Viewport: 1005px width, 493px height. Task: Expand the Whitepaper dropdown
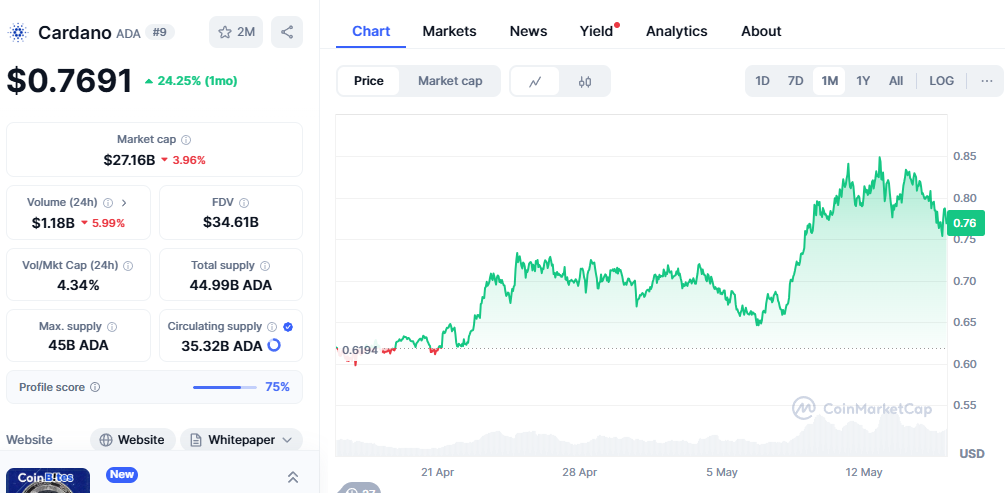pos(287,440)
